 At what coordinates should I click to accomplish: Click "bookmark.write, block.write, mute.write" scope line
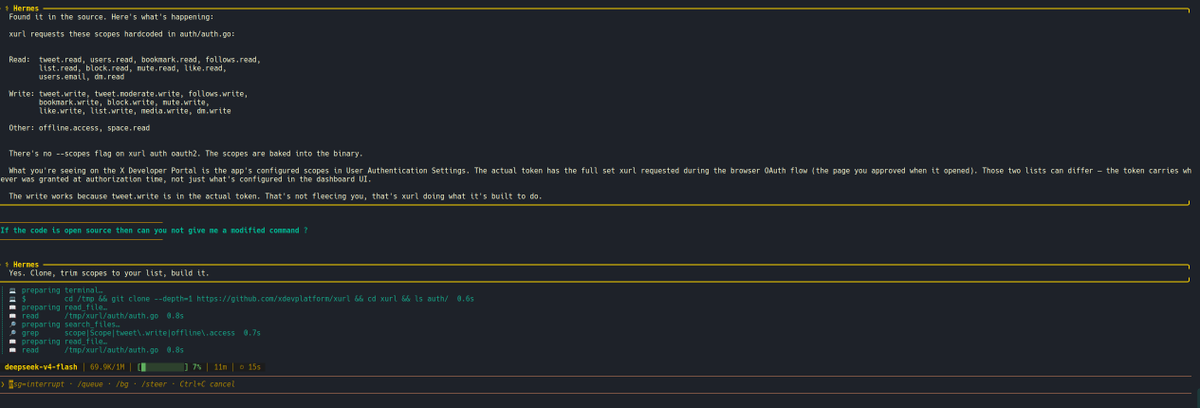click(x=124, y=102)
